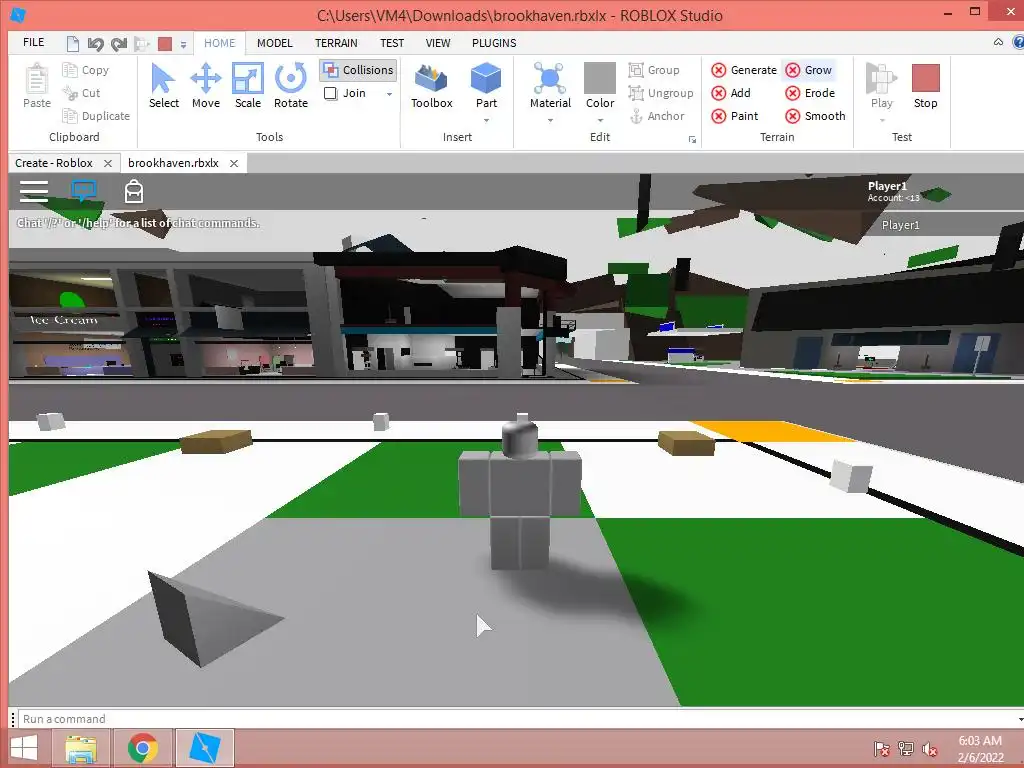Click the Undo quick-access icon
The image size is (1024, 768).
click(95, 44)
